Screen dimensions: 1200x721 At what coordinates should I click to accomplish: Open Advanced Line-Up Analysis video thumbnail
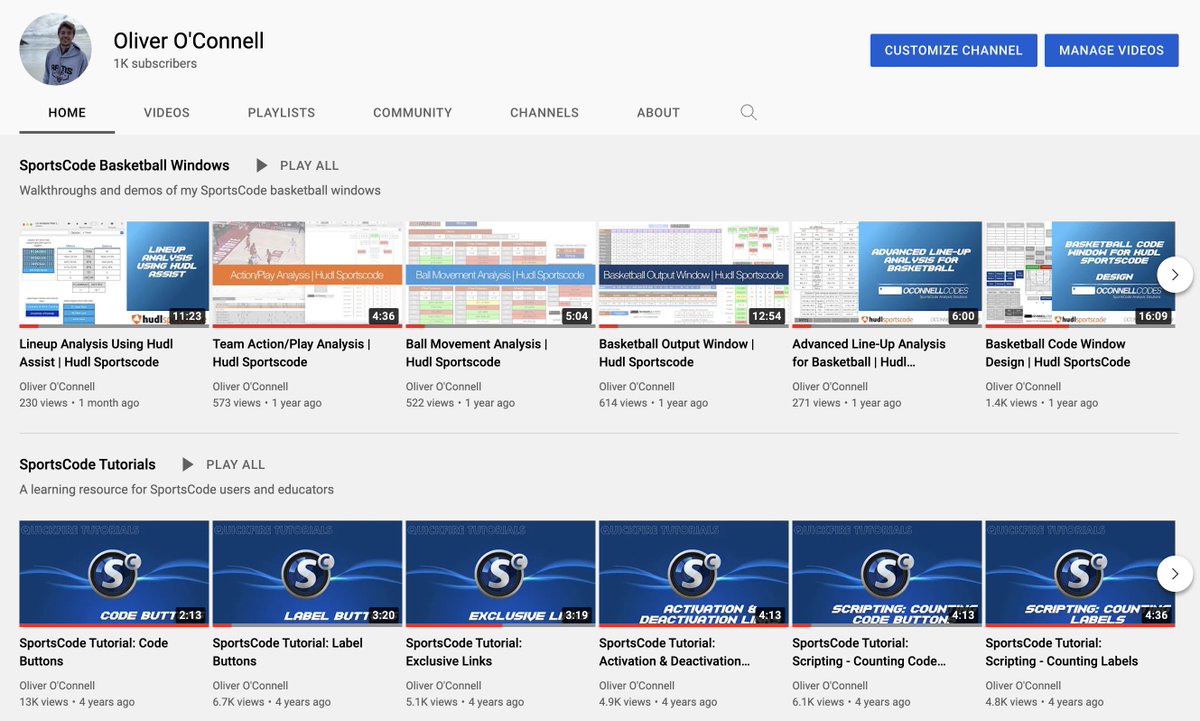click(x=887, y=275)
